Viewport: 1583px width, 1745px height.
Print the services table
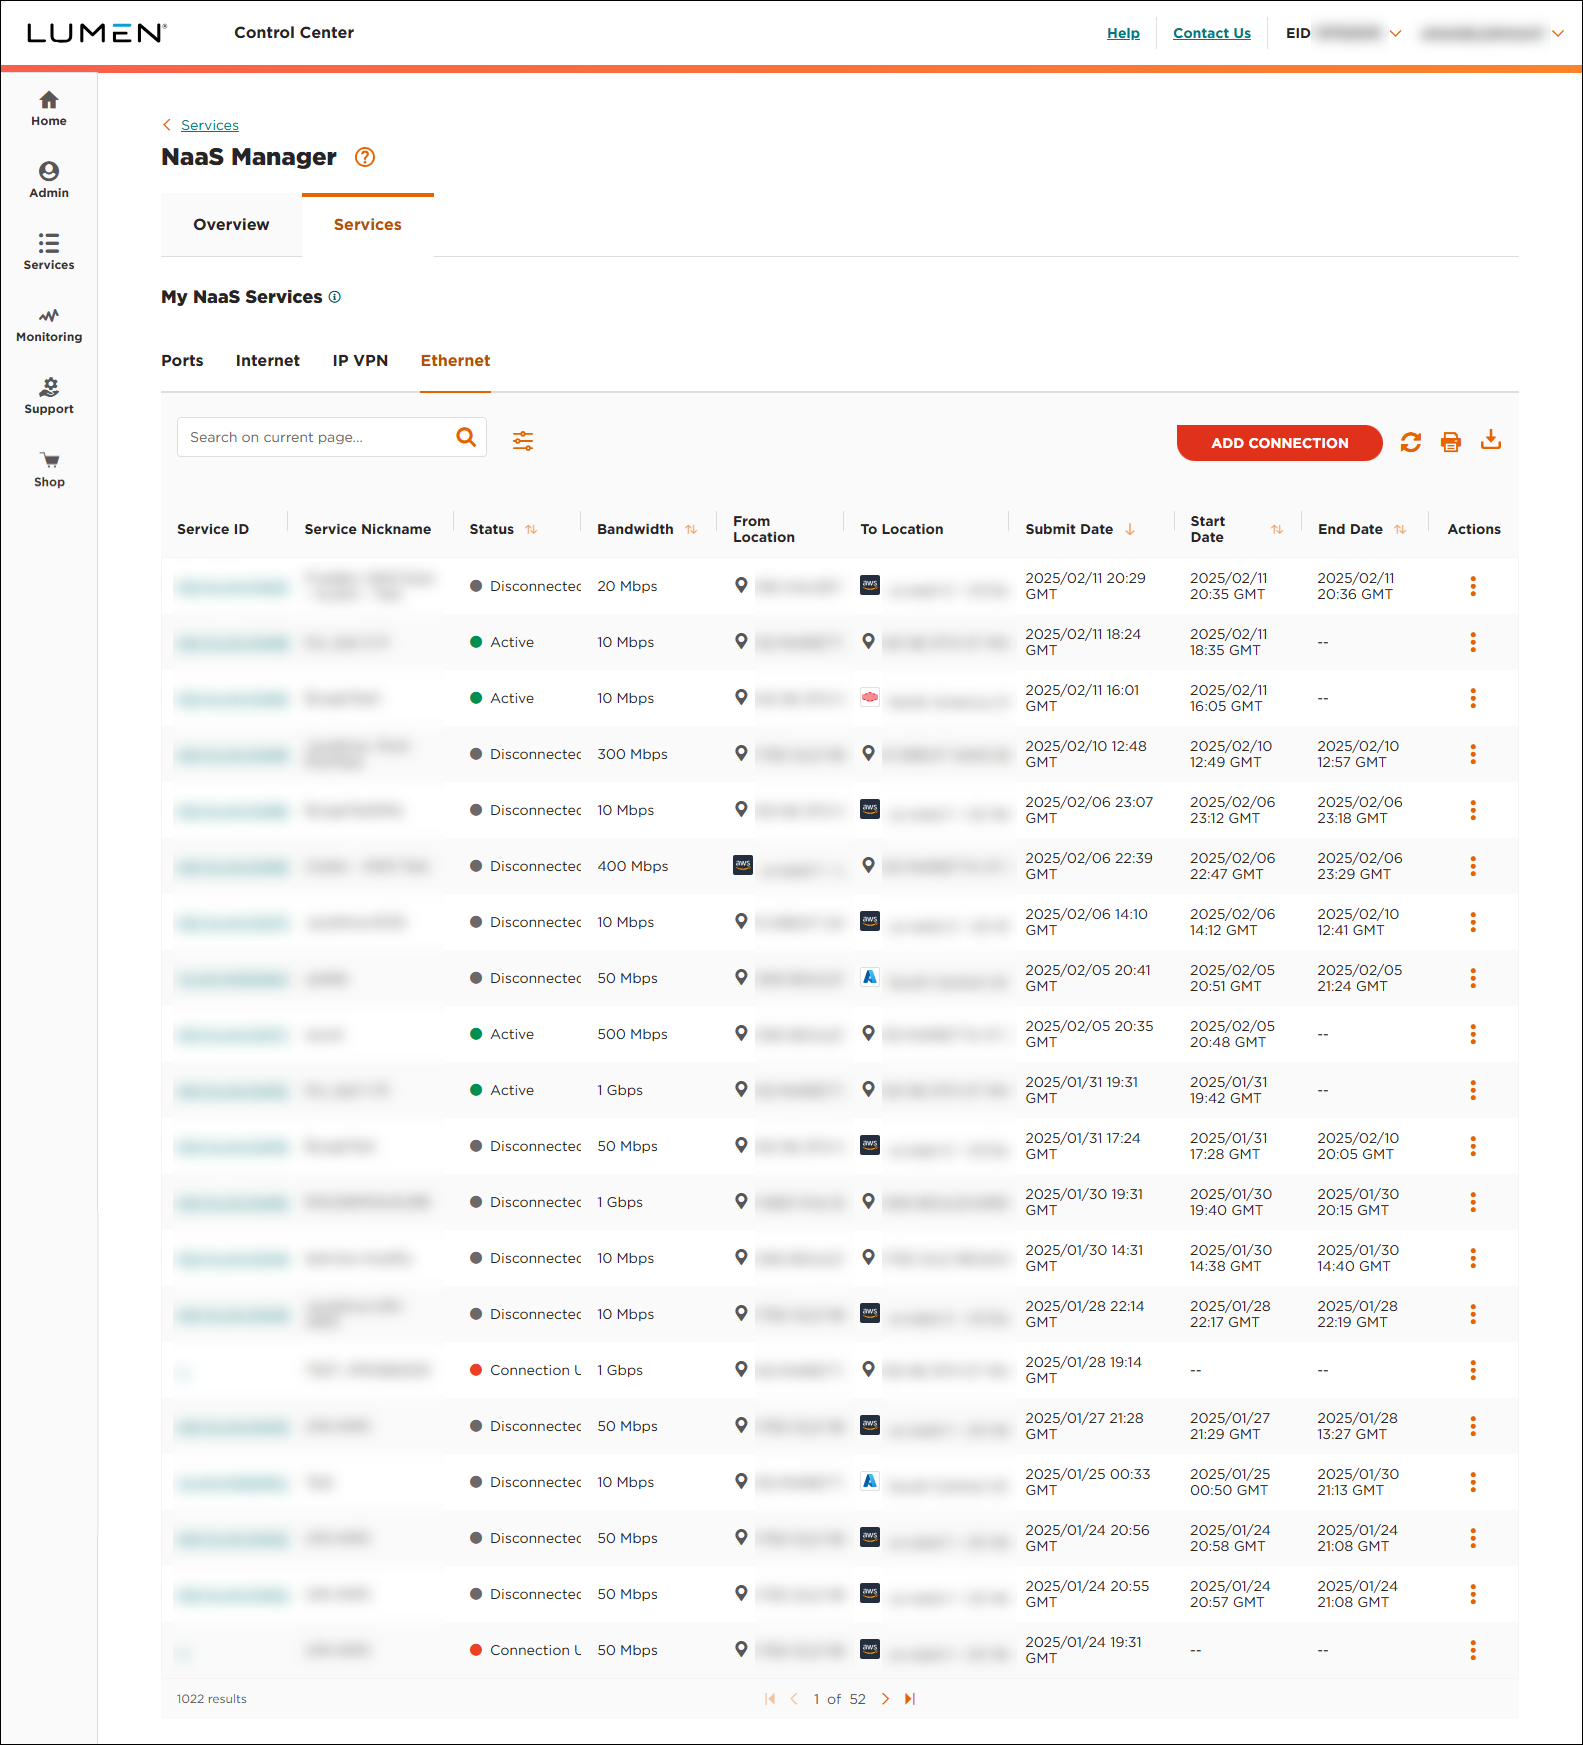pyautogui.click(x=1451, y=442)
